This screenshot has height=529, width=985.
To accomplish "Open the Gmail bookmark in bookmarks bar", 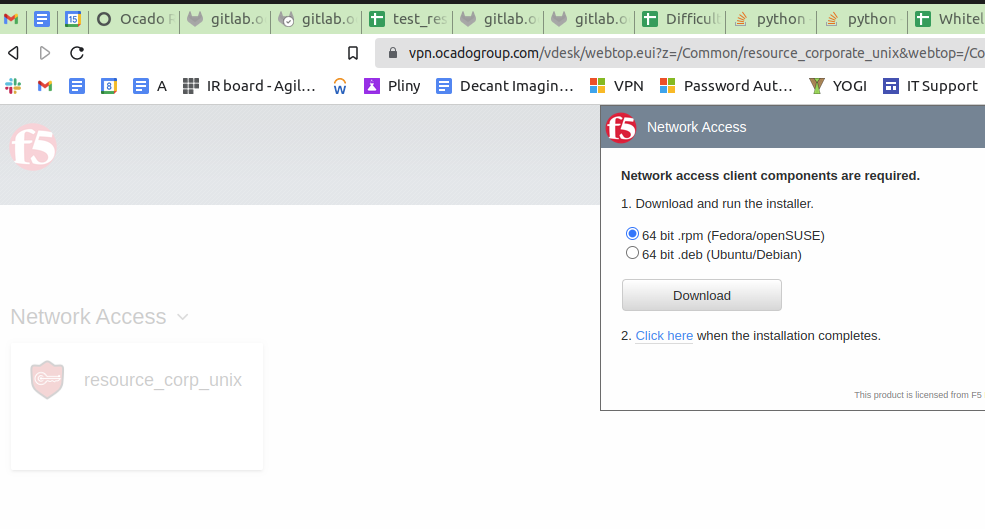I will (45, 86).
